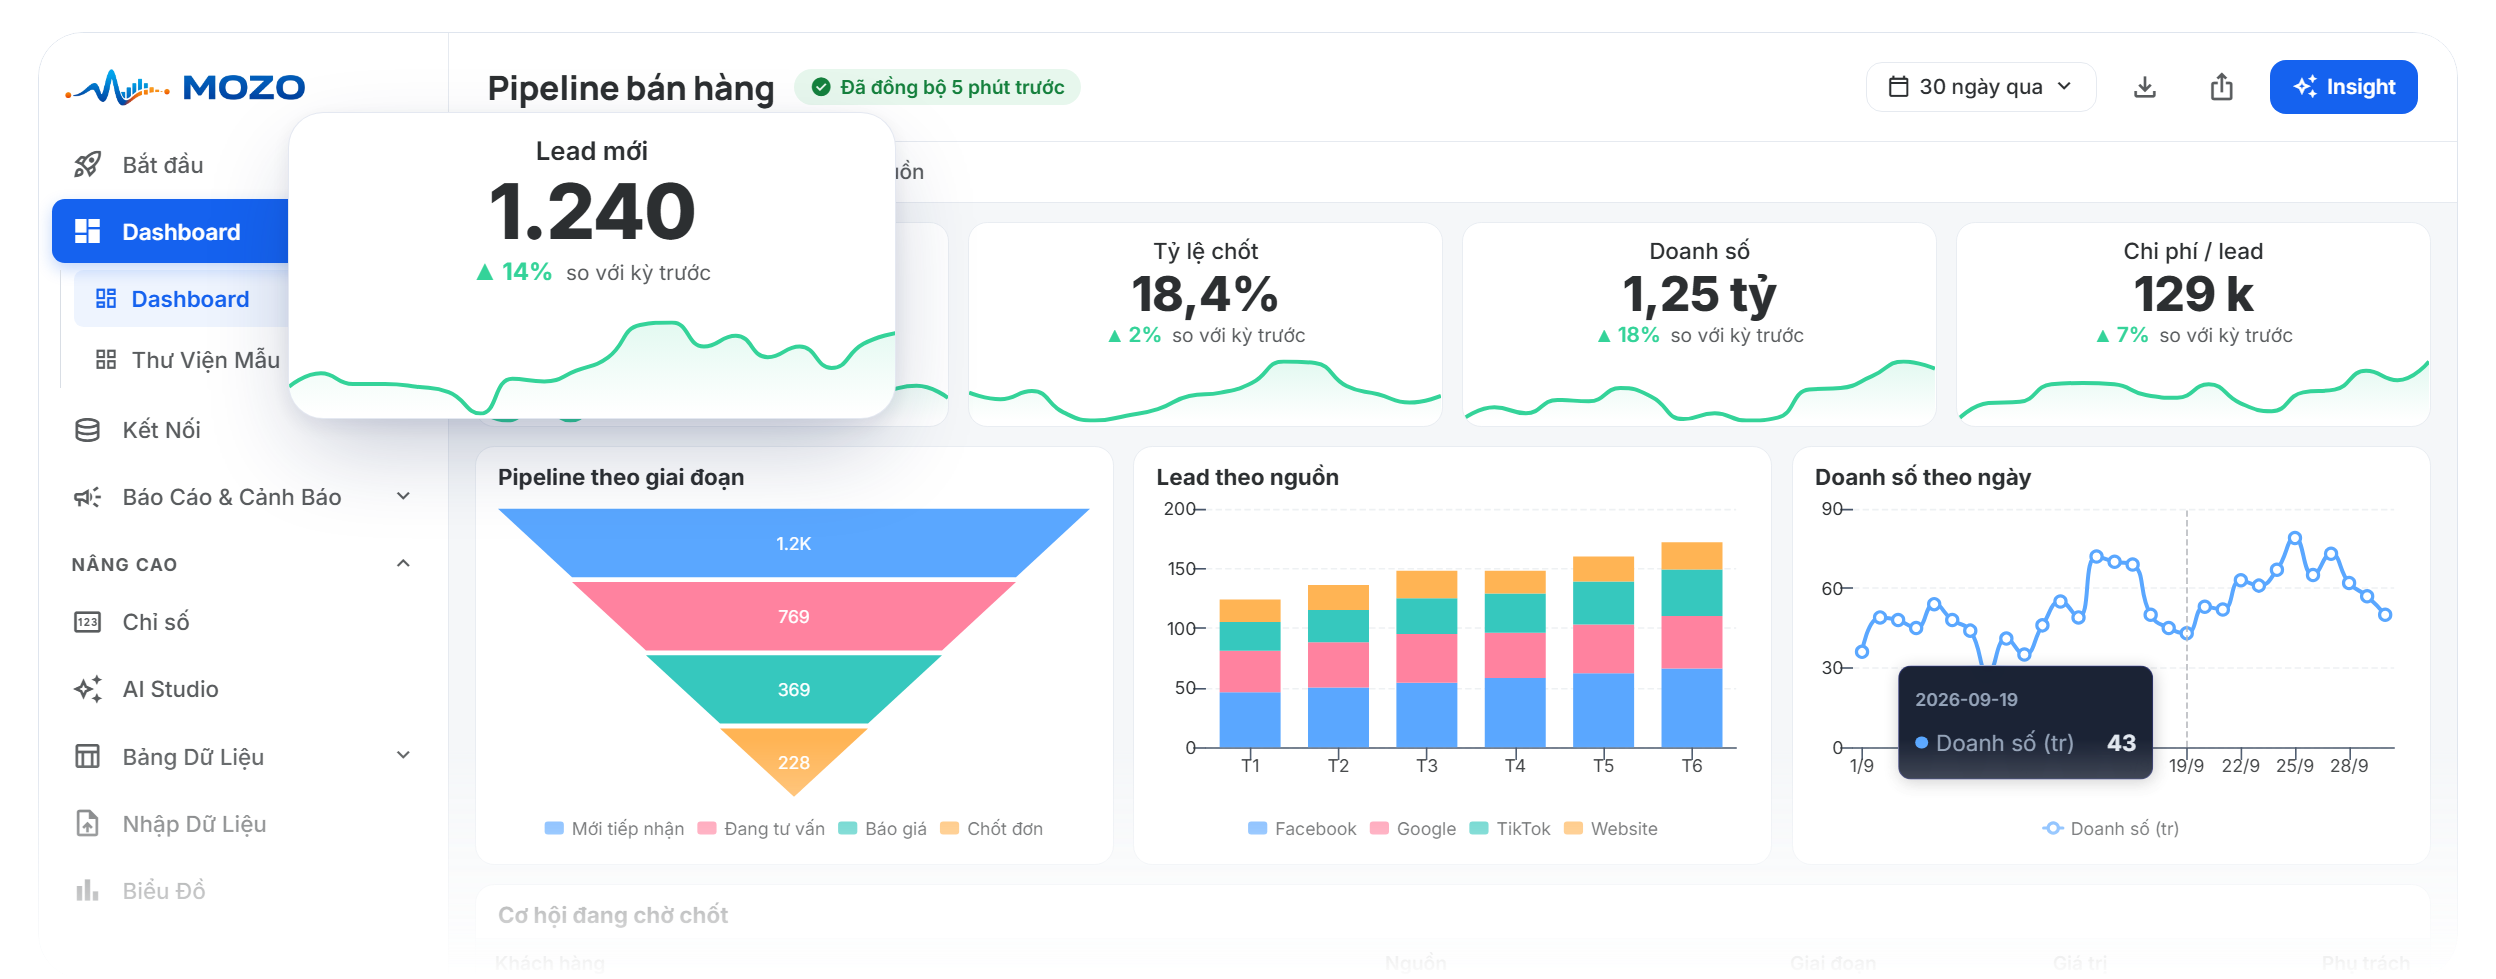Toggle Chốt đơn legend swatch
This screenshot has height=979, width=2496.
950,828
